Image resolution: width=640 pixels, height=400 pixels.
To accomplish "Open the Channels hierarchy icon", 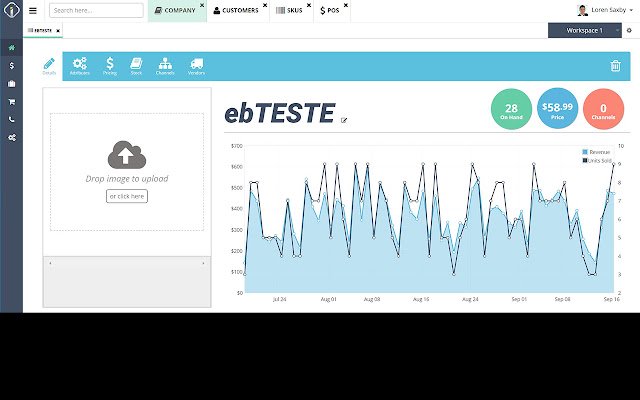I will [x=165, y=66].
